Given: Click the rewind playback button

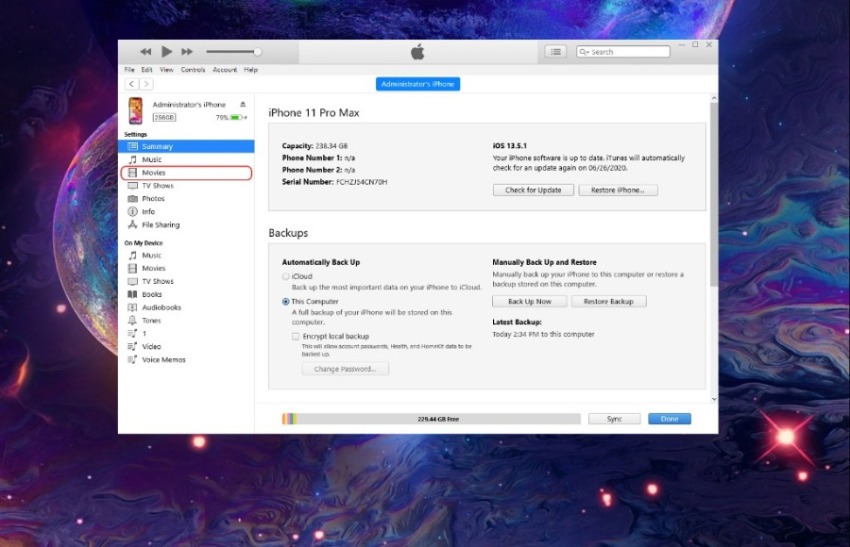Looking at the screenshot, I should click(x=145, y=52).
